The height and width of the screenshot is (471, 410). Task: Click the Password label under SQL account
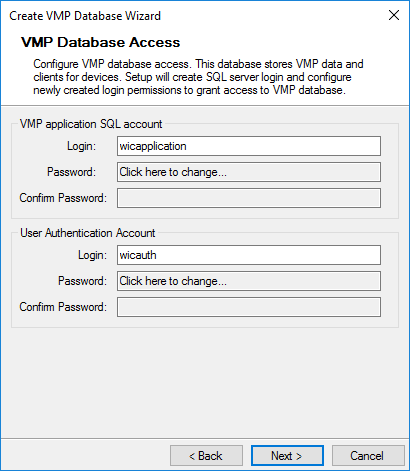tap(71, 172)
